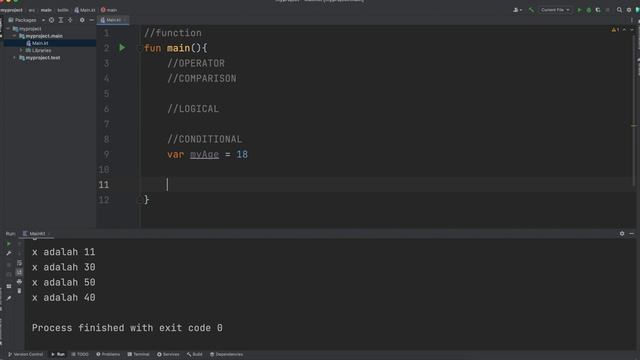This screenshot has width=640, height=360.
Task: Open the Dependencies tool window
Action: pyautogui.click(x=227, y=354)
